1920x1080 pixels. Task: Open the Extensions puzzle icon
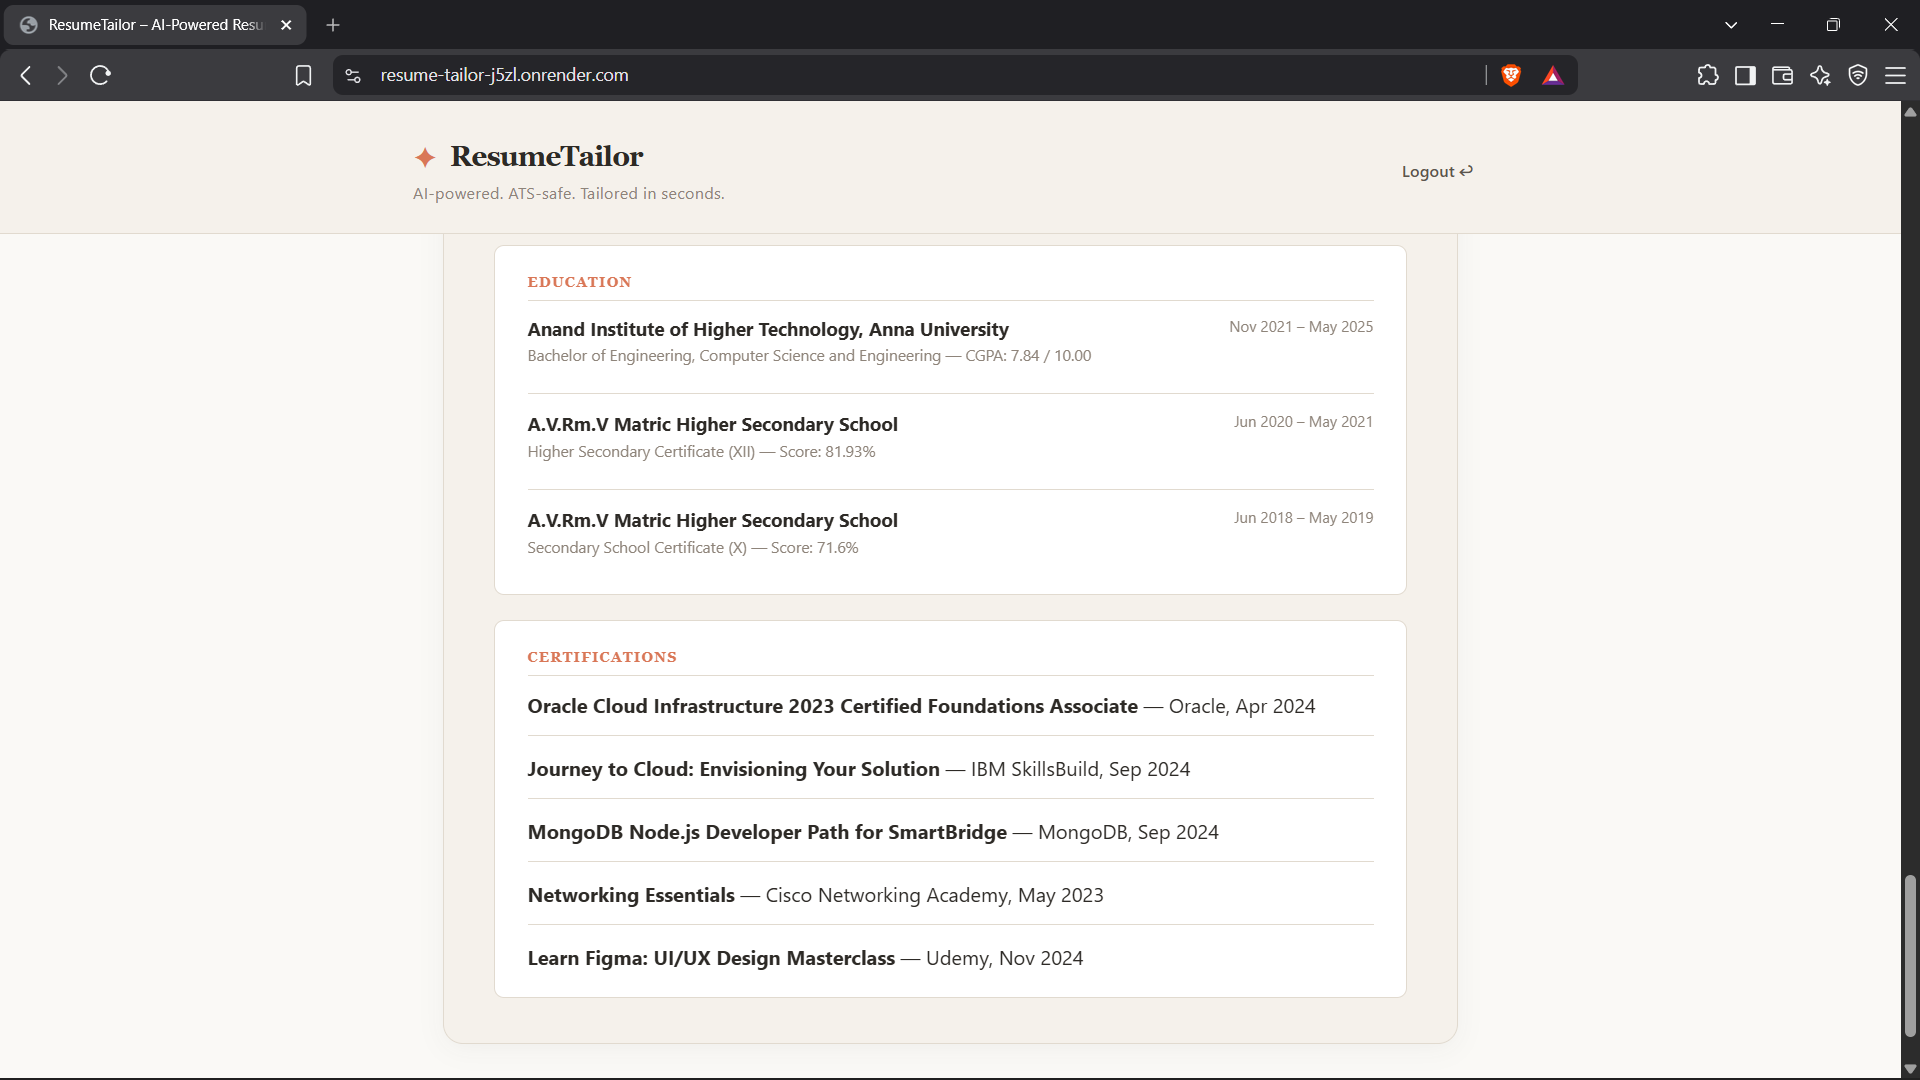pos(1708,75)
